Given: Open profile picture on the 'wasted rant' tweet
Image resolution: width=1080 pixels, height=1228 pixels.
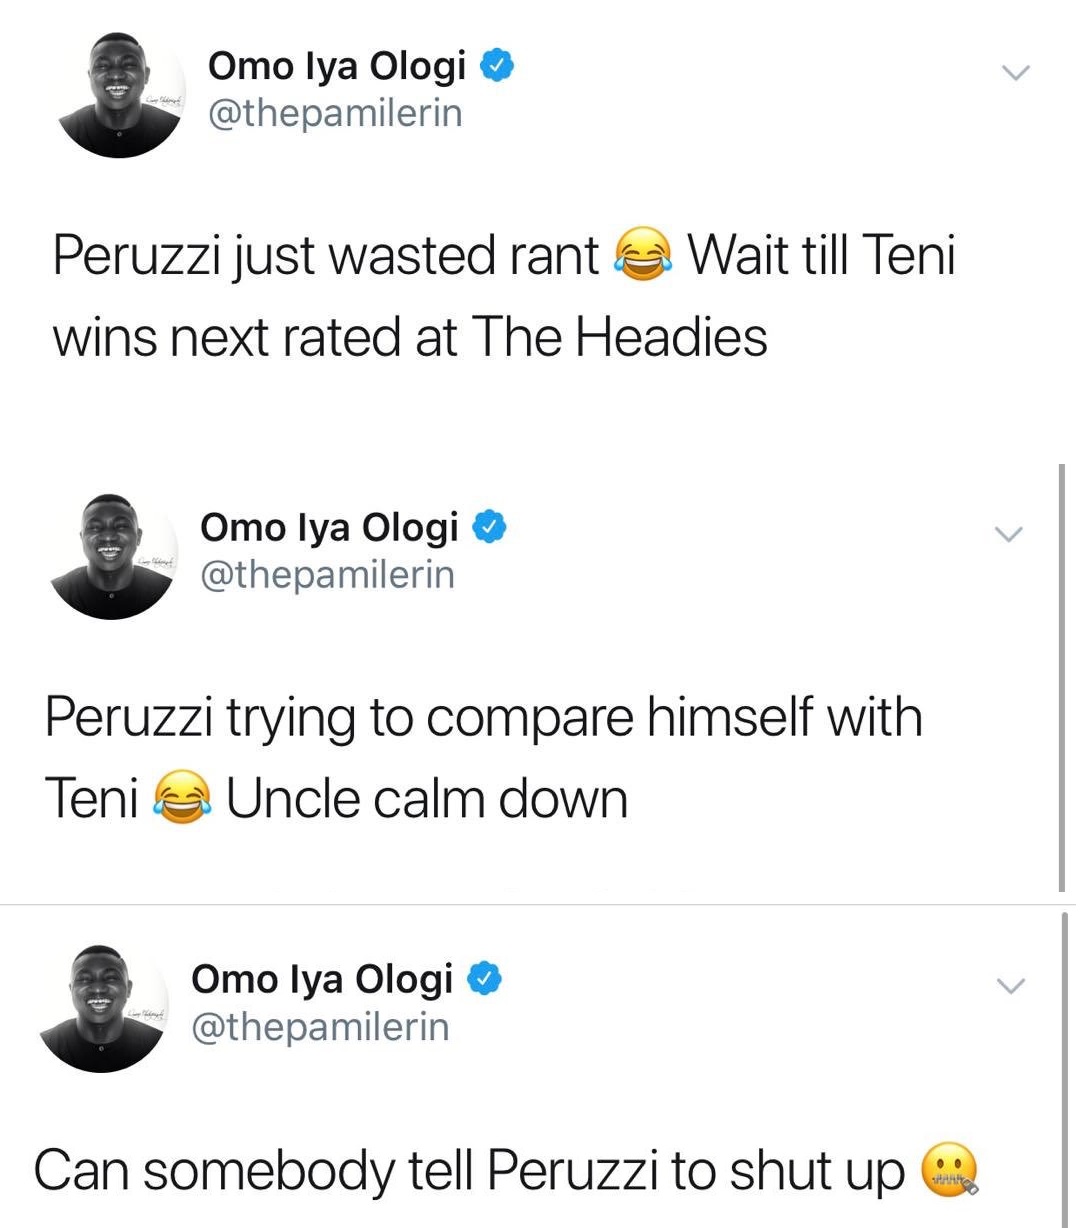Looking at the screenshot, I should pos(122,93).
